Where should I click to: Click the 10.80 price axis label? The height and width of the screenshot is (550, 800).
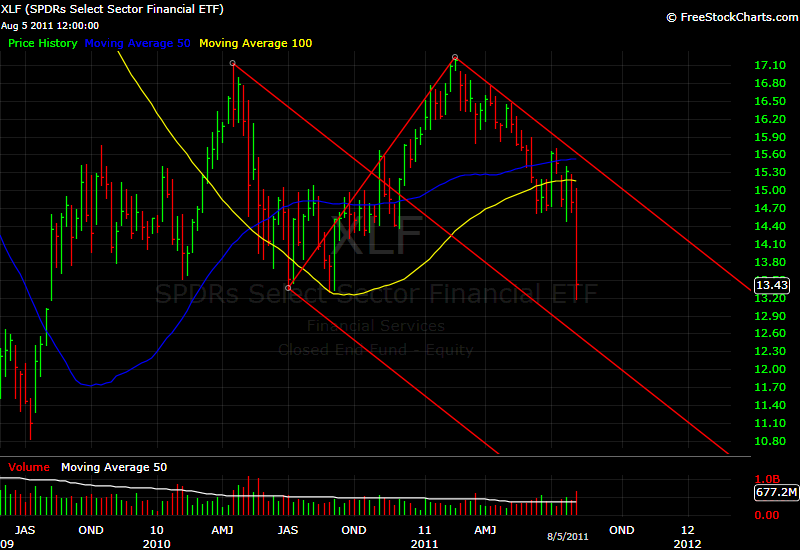click(x=770, y=441)
